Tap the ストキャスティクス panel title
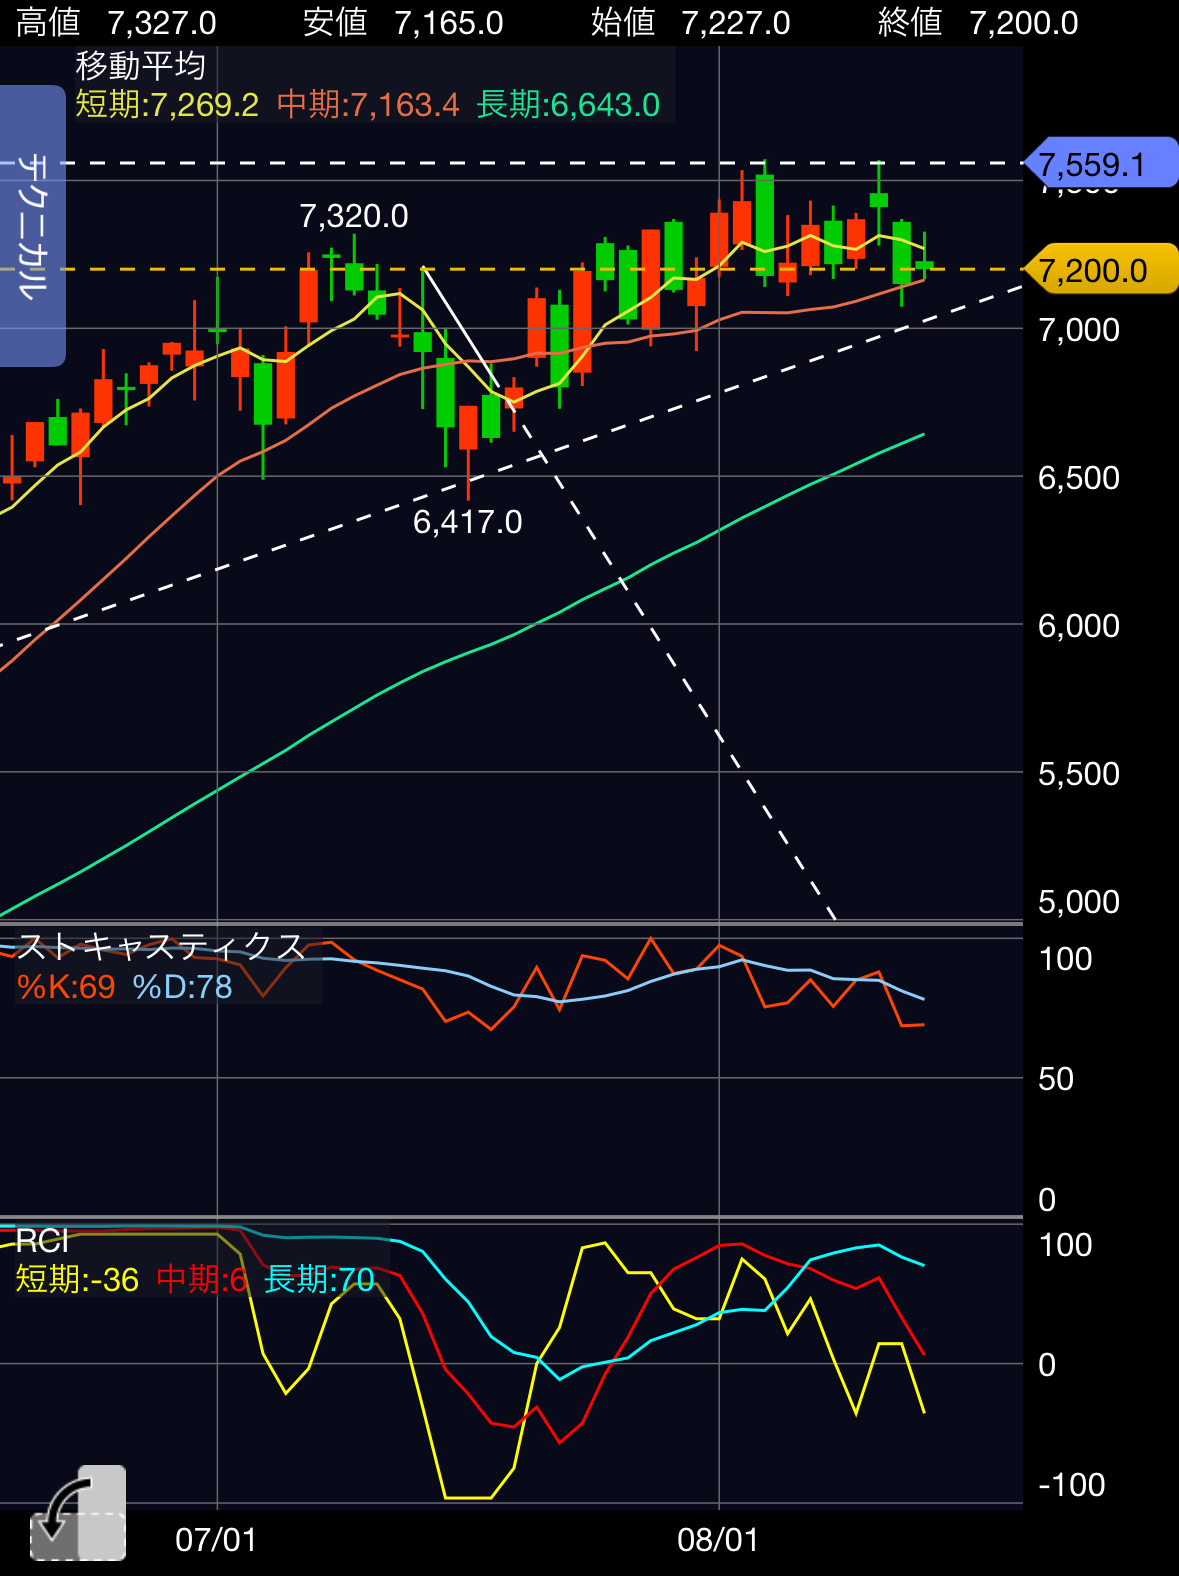The width and height of the screenshot is (1179, 1576). pyautogui.click(x=161, y=946)
